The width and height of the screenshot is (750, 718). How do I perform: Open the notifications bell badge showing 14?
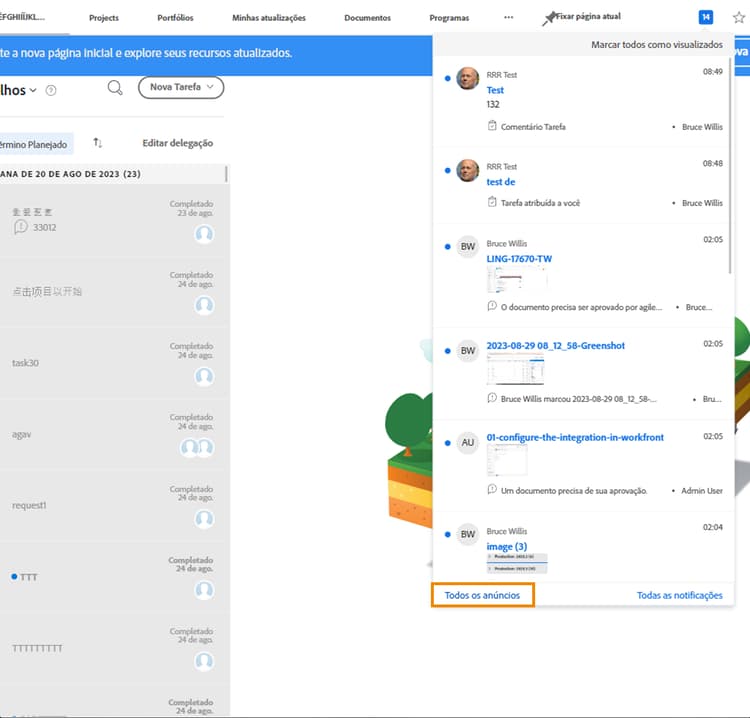point(705,17)
